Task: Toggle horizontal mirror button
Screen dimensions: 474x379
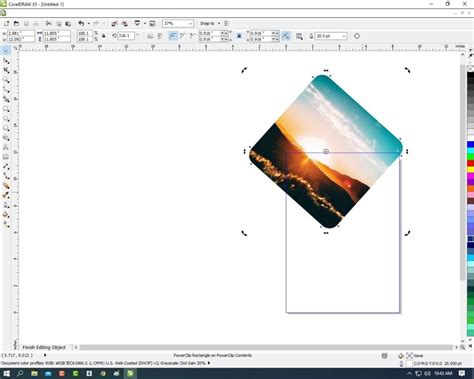Action: 150,36
